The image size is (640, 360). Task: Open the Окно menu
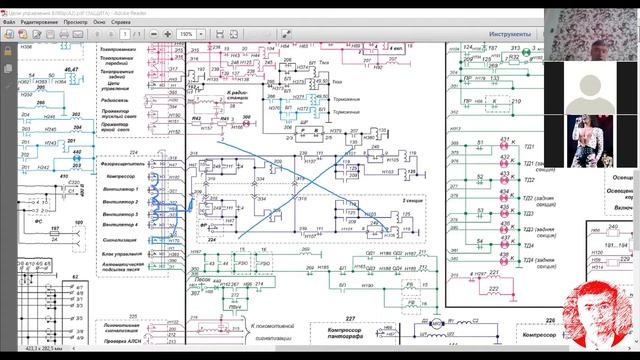click(99, 22)
